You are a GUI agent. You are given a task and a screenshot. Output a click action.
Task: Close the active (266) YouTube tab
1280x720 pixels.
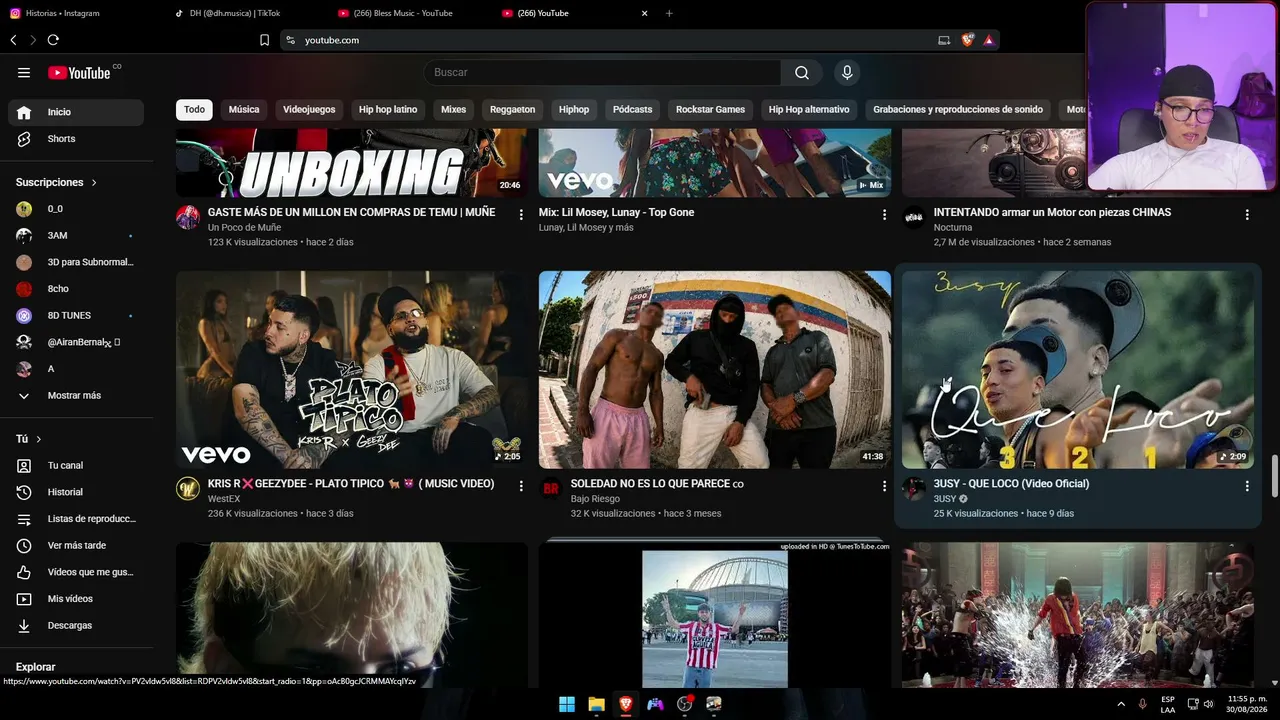pyautogui.click(x=644, y=13)
